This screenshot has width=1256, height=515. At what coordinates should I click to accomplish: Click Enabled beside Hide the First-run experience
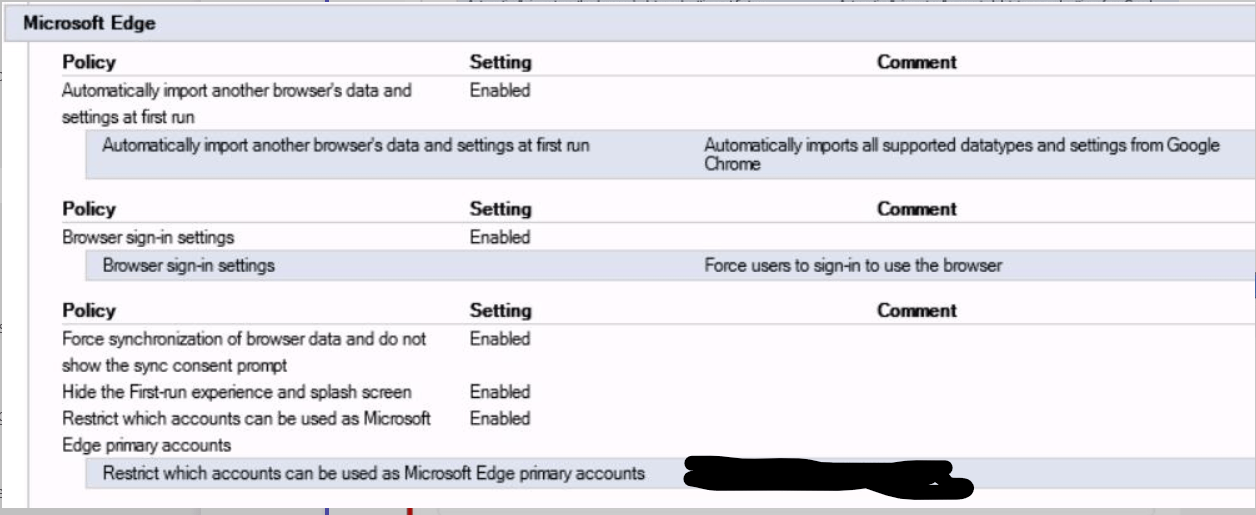pyautogui.click(x=500, y=392)
